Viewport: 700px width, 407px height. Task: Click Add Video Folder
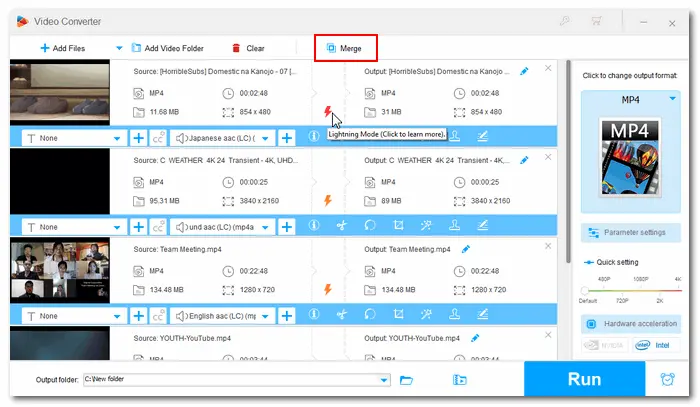click(x=167, y=48)
